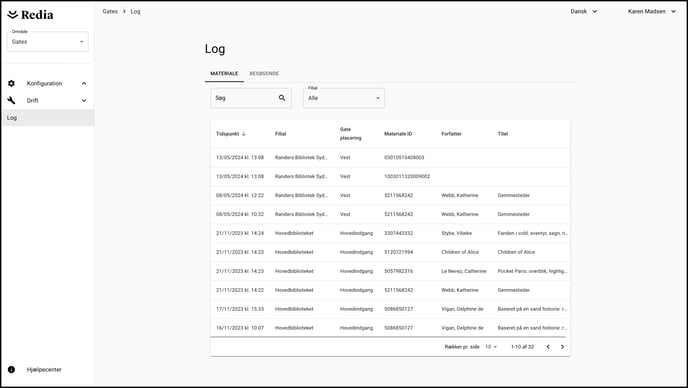The height and width of the screenshot is (388, 688).
Task: Click the title Fanden i vold
Action: pos(532,233)
